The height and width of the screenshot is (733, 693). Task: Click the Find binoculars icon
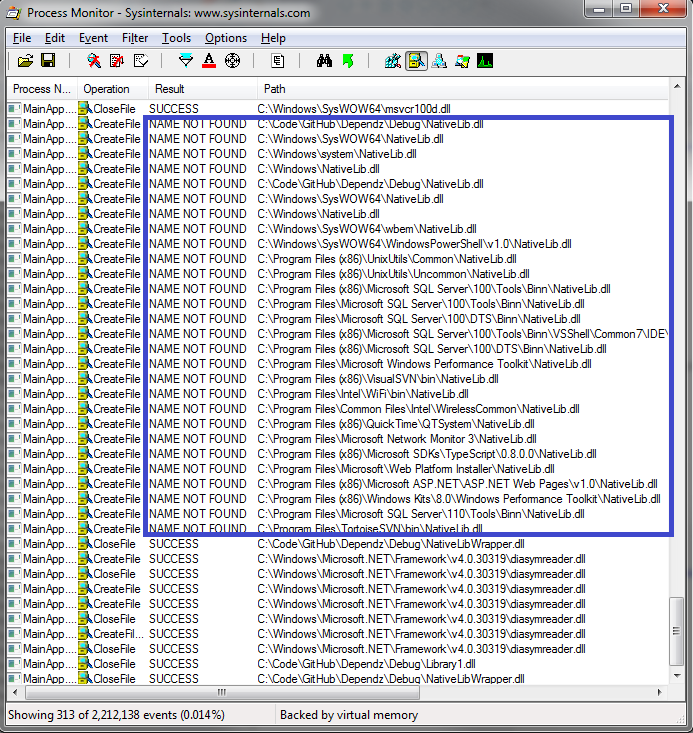324,61
